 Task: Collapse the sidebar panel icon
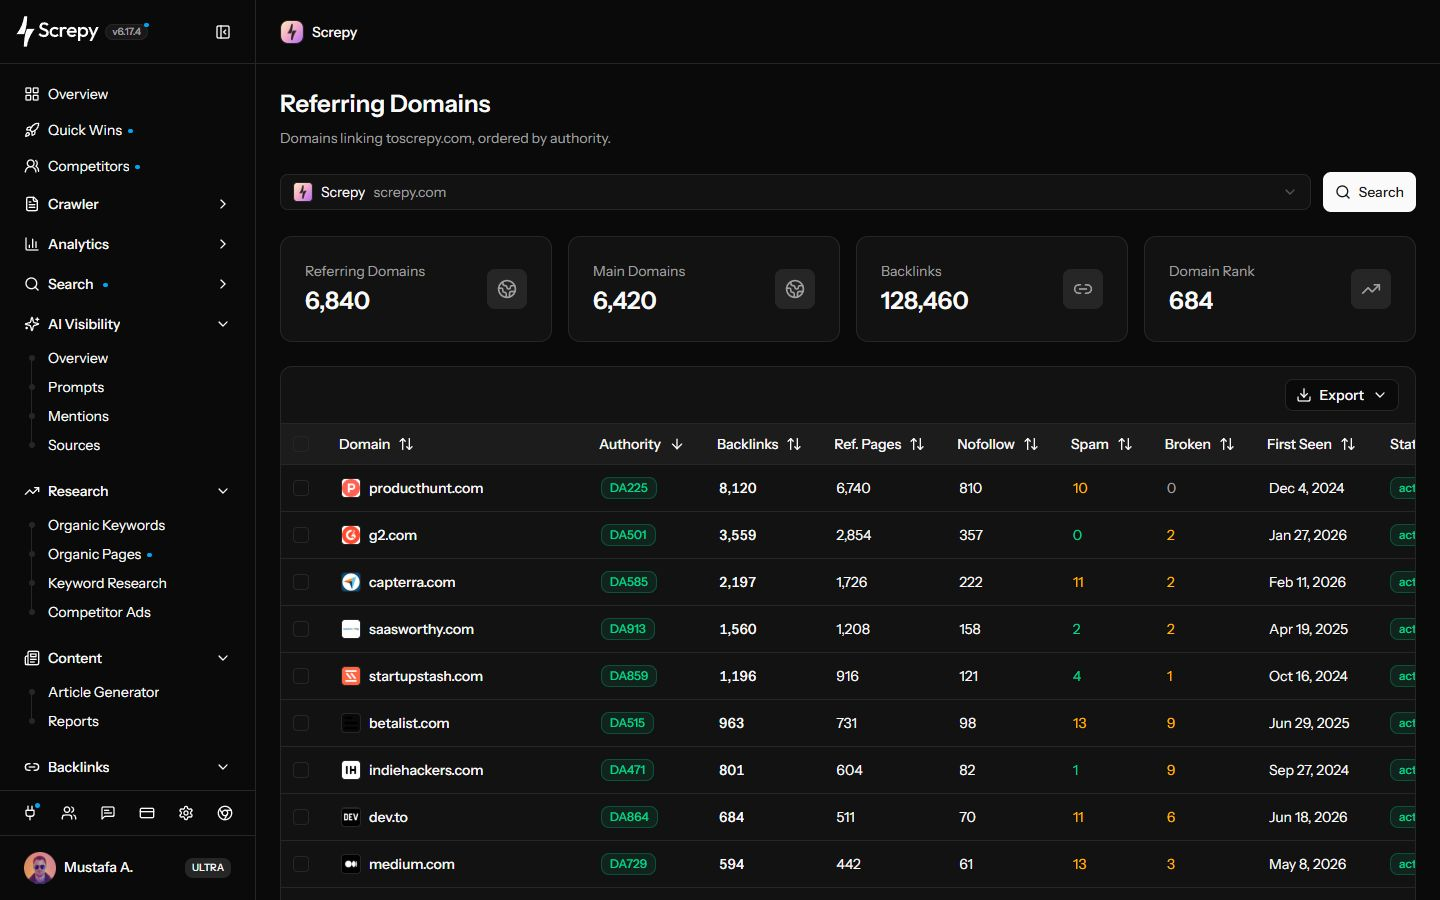pos(223,32)
